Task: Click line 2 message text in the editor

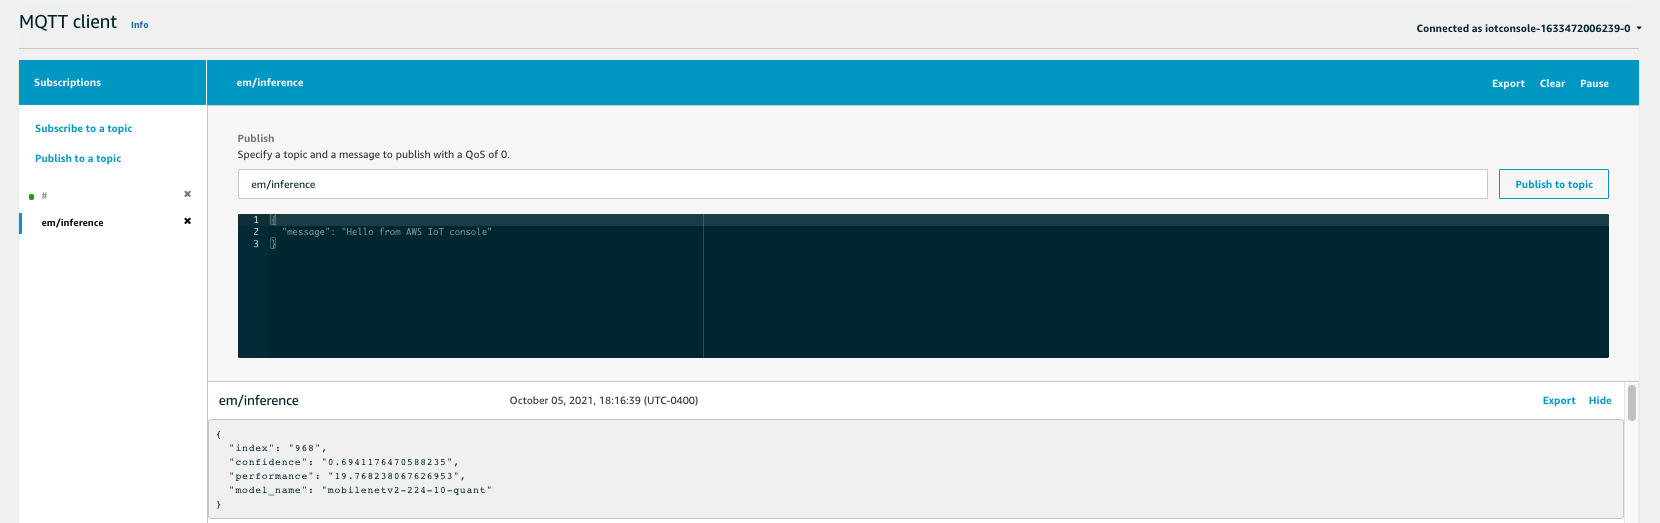Action: 387,232
